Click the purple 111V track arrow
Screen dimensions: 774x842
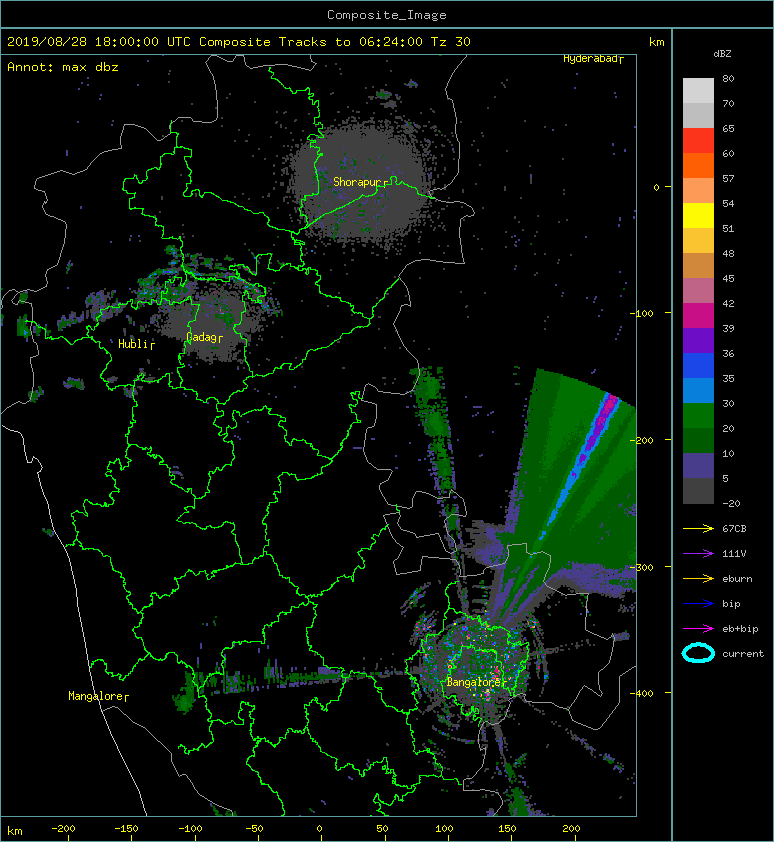coord(698,554)
